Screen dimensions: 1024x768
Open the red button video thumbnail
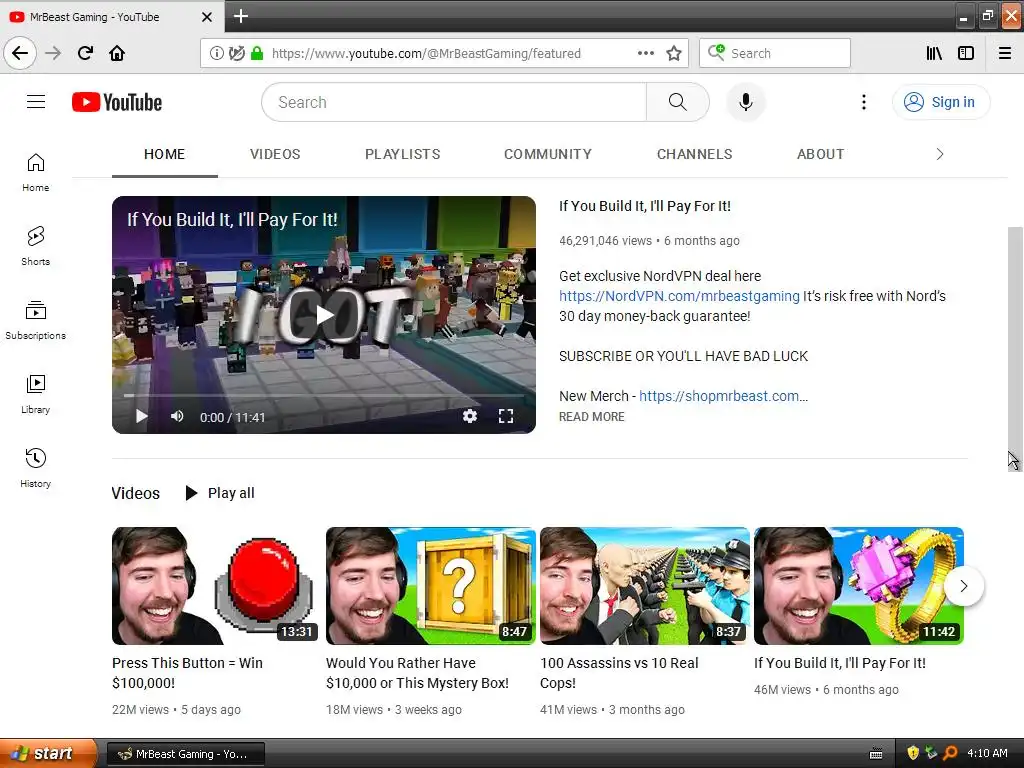pos(216,586)
